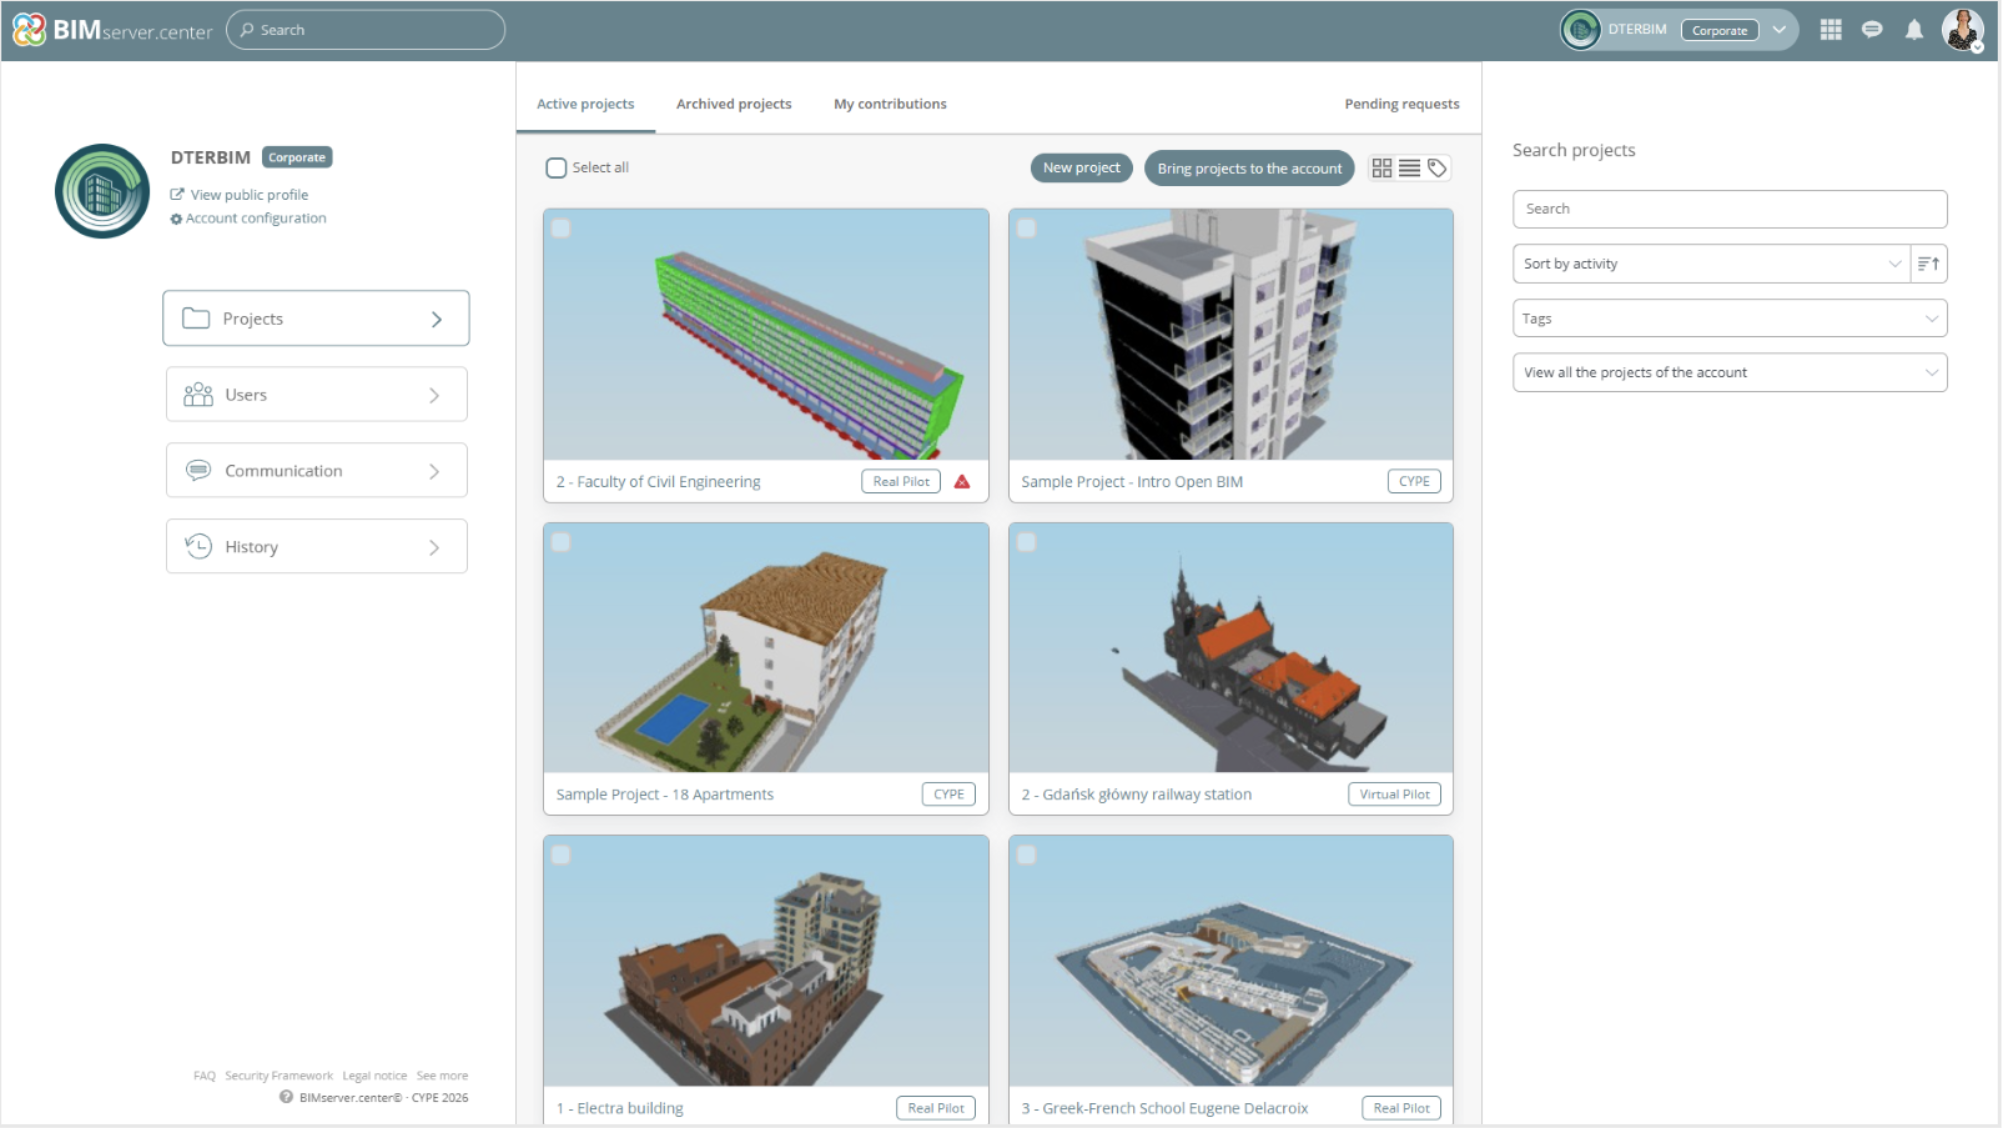Expand the History section chevron
This screenshot has height=1128, width=2004.
click(x=434, y=547)
